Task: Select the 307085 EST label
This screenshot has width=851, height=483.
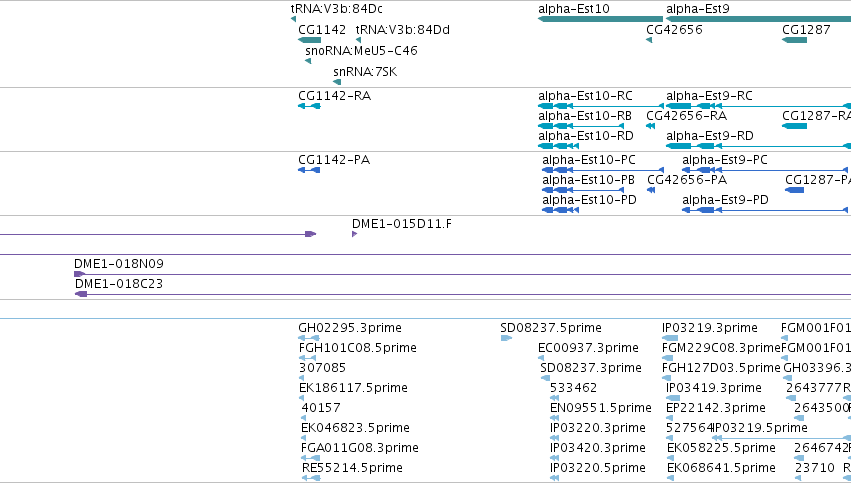Action: [x=322, y=368]
